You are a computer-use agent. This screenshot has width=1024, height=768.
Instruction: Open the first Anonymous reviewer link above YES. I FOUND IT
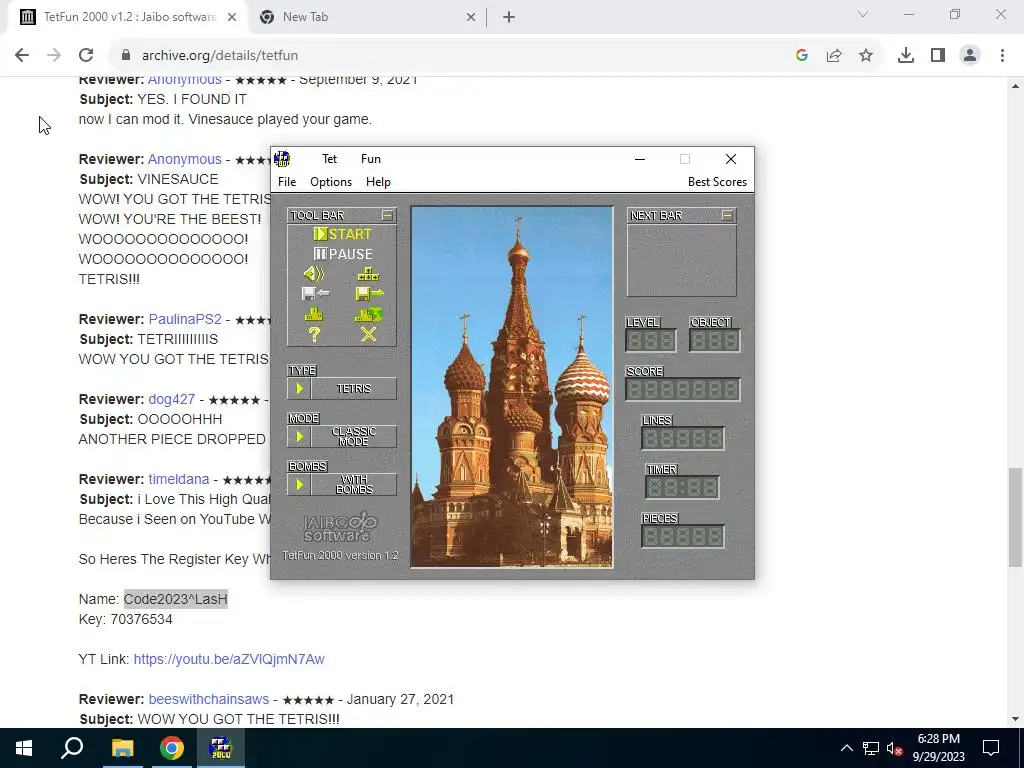(184, 80)
